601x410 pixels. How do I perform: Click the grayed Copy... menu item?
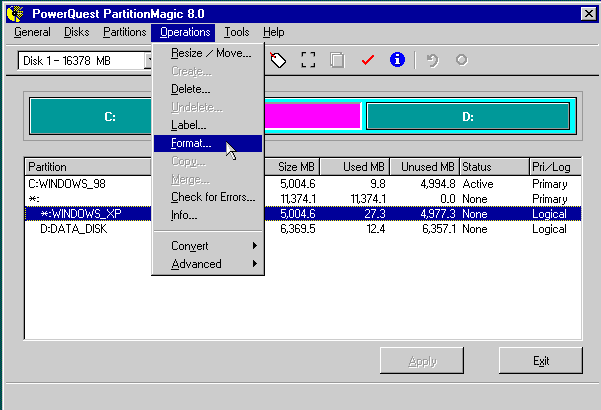[208, 161]
